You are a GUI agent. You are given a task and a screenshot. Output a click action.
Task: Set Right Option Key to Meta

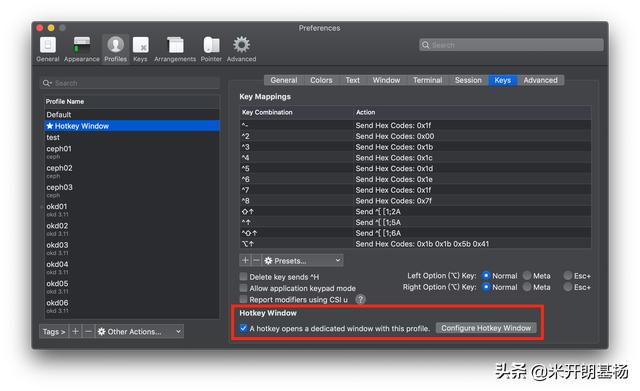[527, 287]
